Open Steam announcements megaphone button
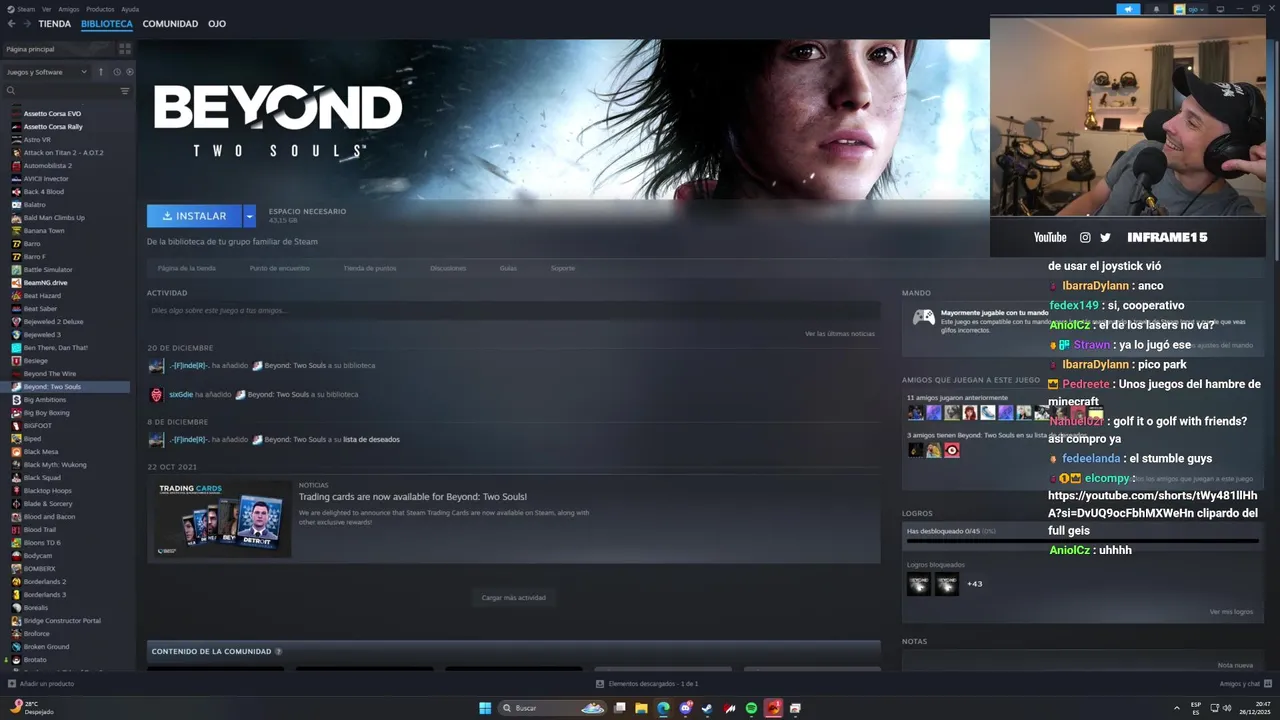This screenshot has height=720, width=1280. pos(1128,9)
